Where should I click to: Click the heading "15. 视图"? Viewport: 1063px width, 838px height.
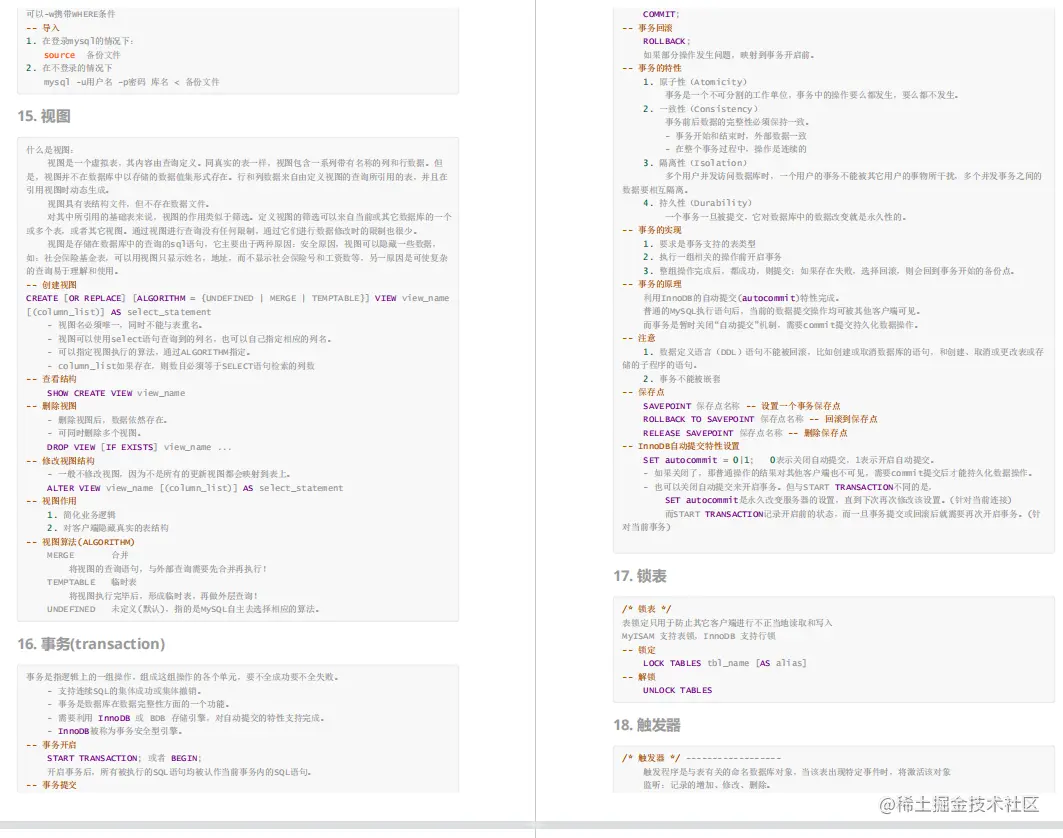[44, 116]
